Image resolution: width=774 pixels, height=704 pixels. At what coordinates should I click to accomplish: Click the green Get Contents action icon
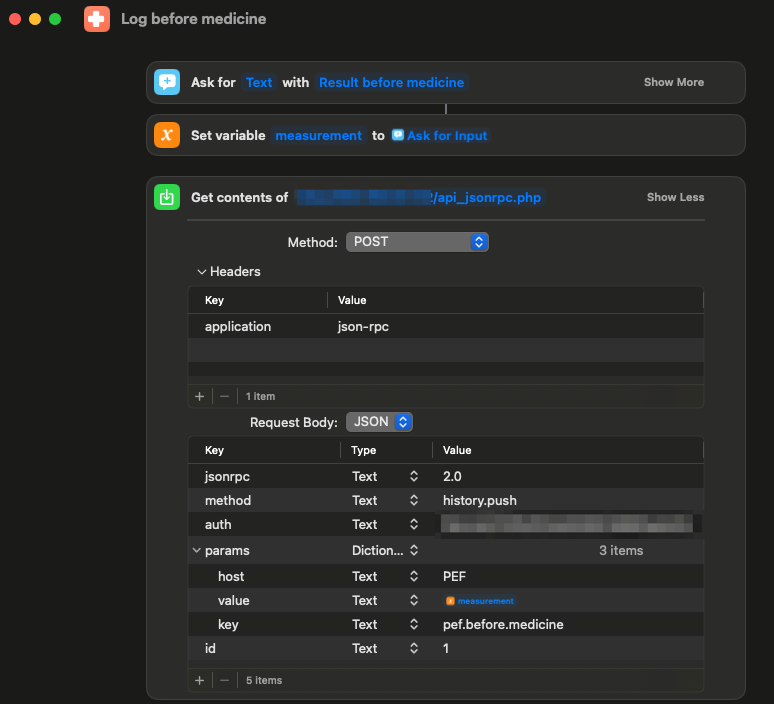[x=167, y=197]
